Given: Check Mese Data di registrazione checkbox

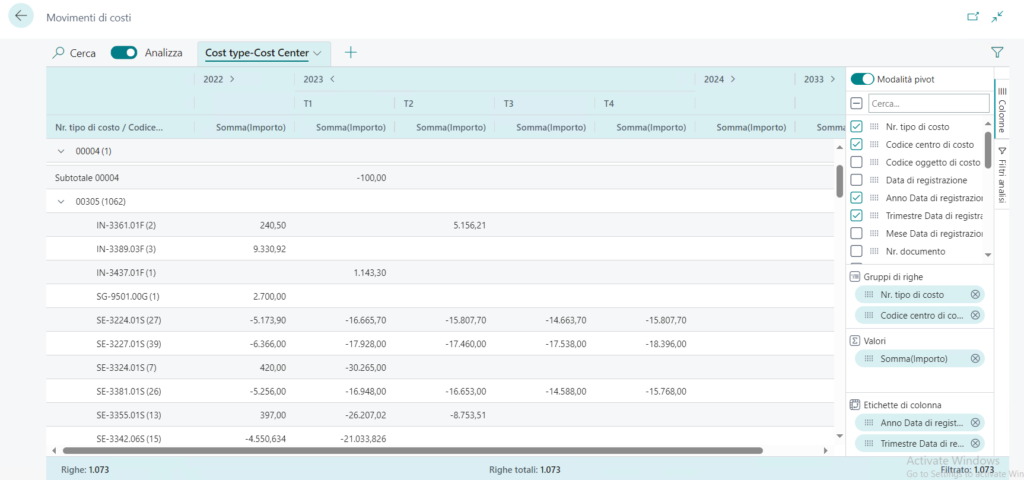Looking at the screenshot, I should click(857, 233).
